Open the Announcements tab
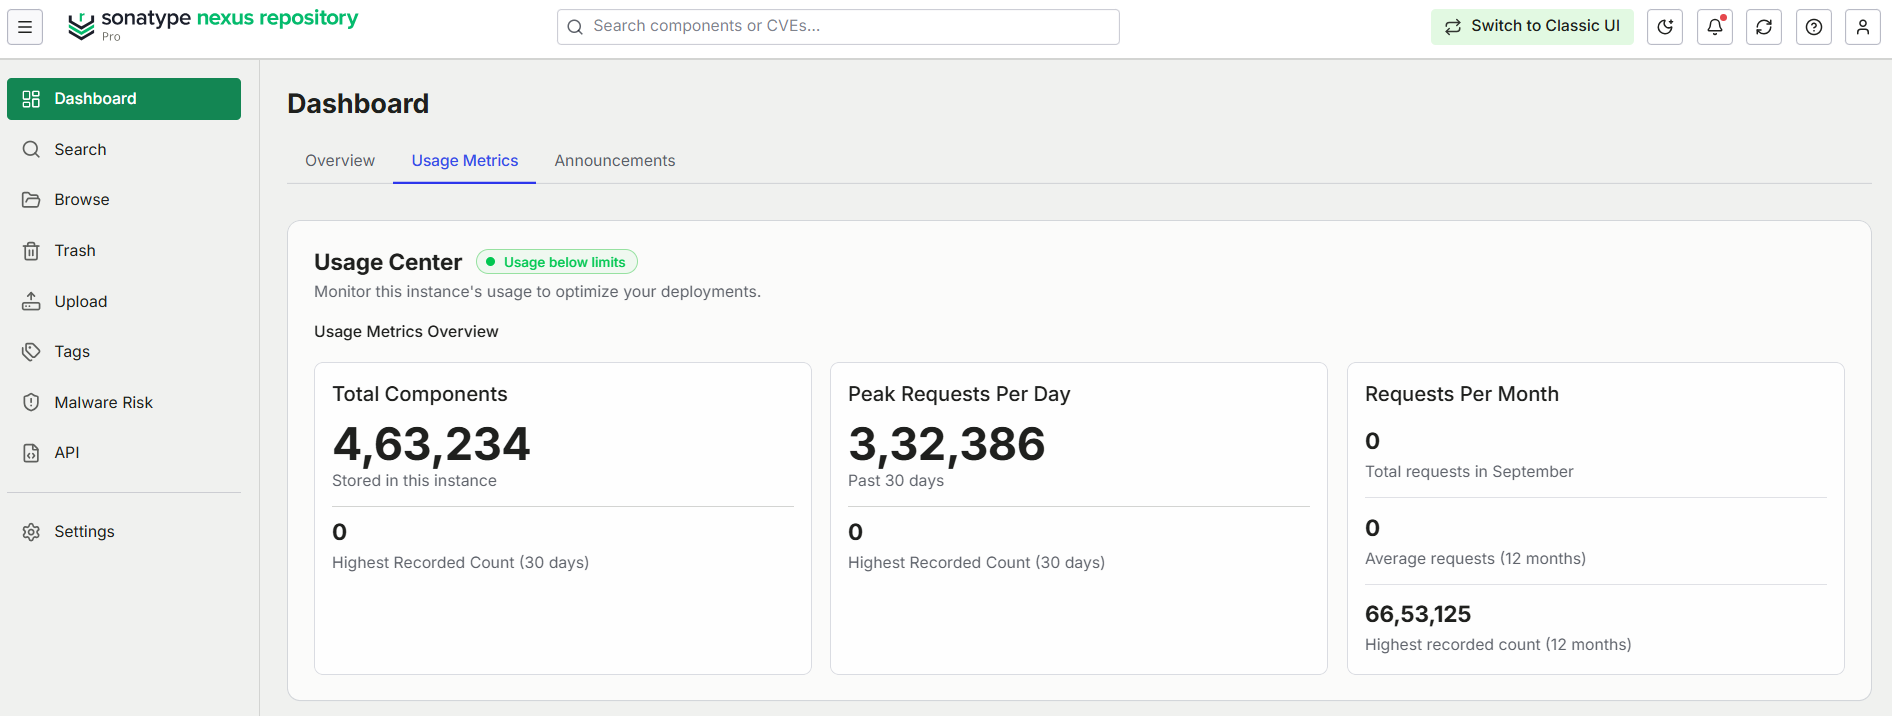The height and width of the screenshot is (716, 1892). (x=615, y=161)
